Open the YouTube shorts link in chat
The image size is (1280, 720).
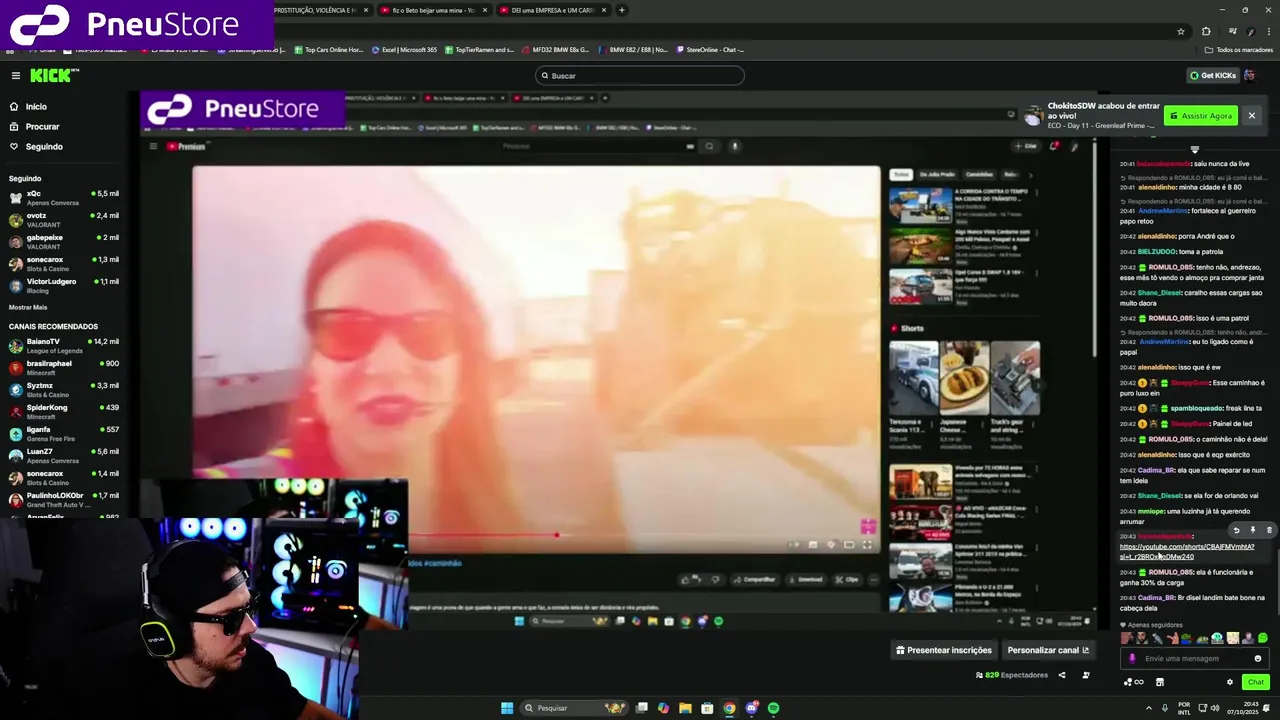(x=1186, y=552)
